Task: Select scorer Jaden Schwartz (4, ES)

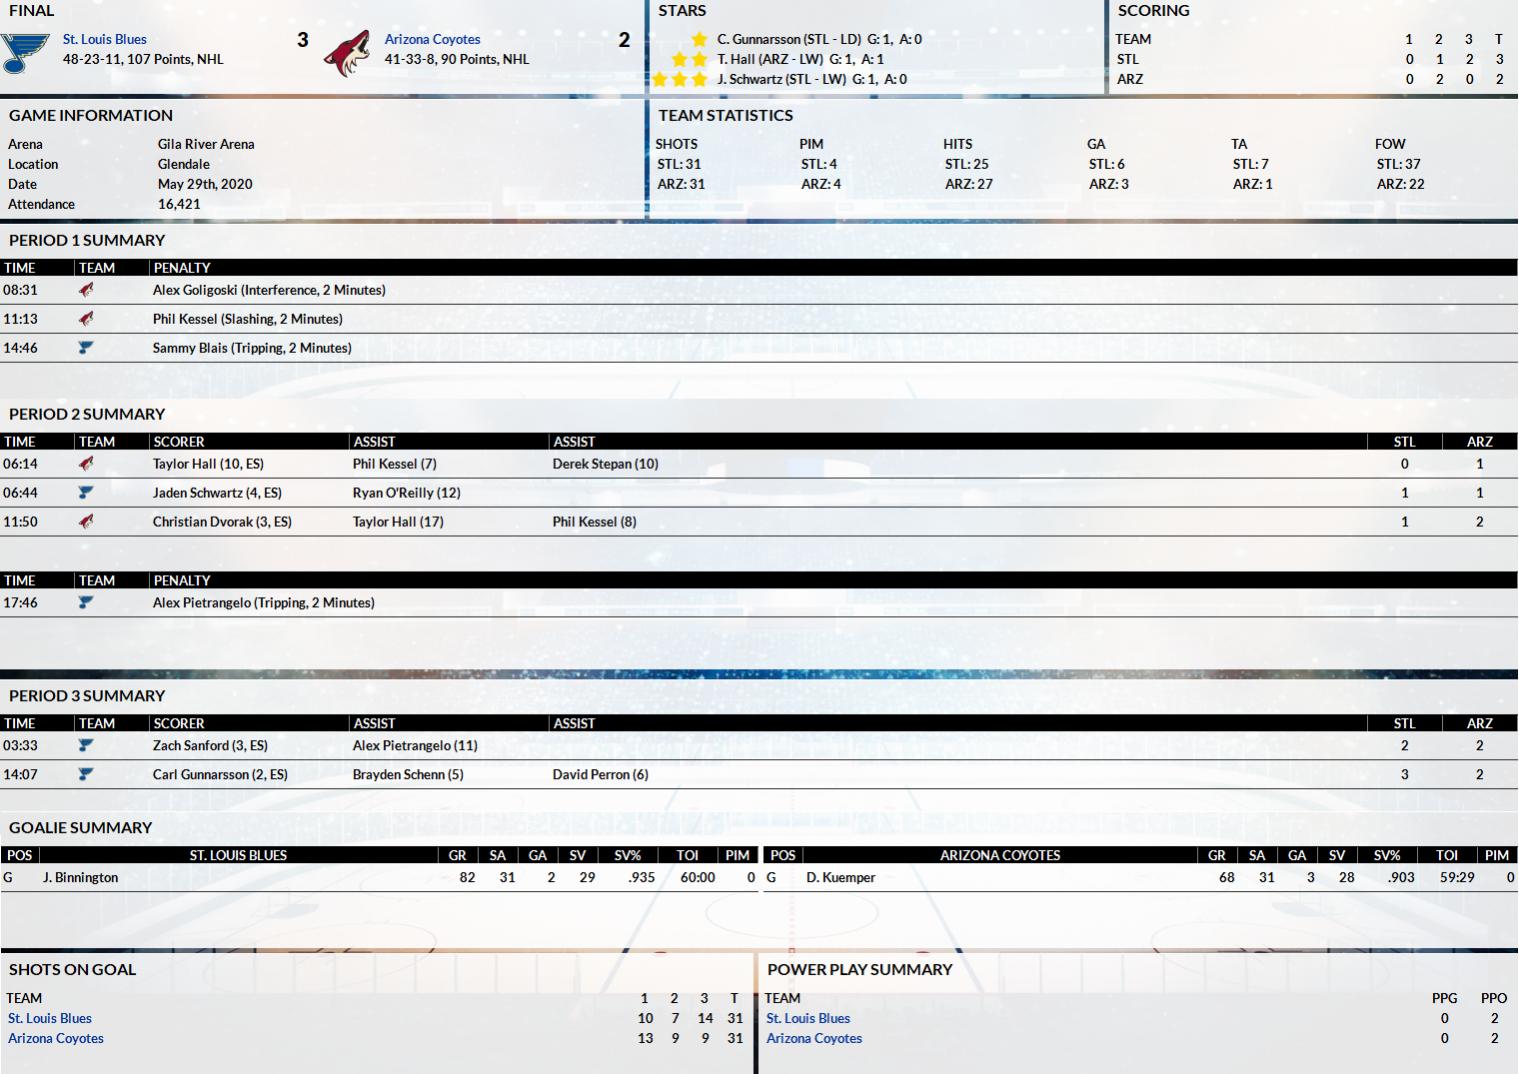Action: (x=217, y=493)
